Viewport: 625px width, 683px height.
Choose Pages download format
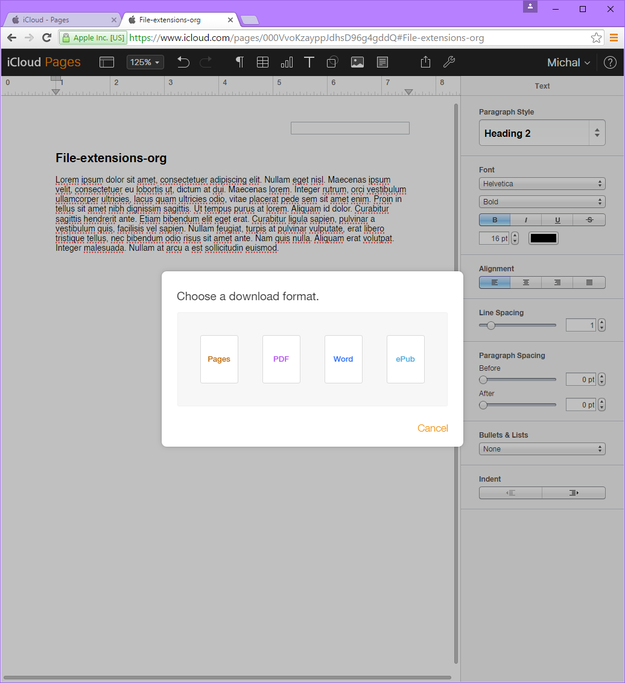click(x=219, y=359)
